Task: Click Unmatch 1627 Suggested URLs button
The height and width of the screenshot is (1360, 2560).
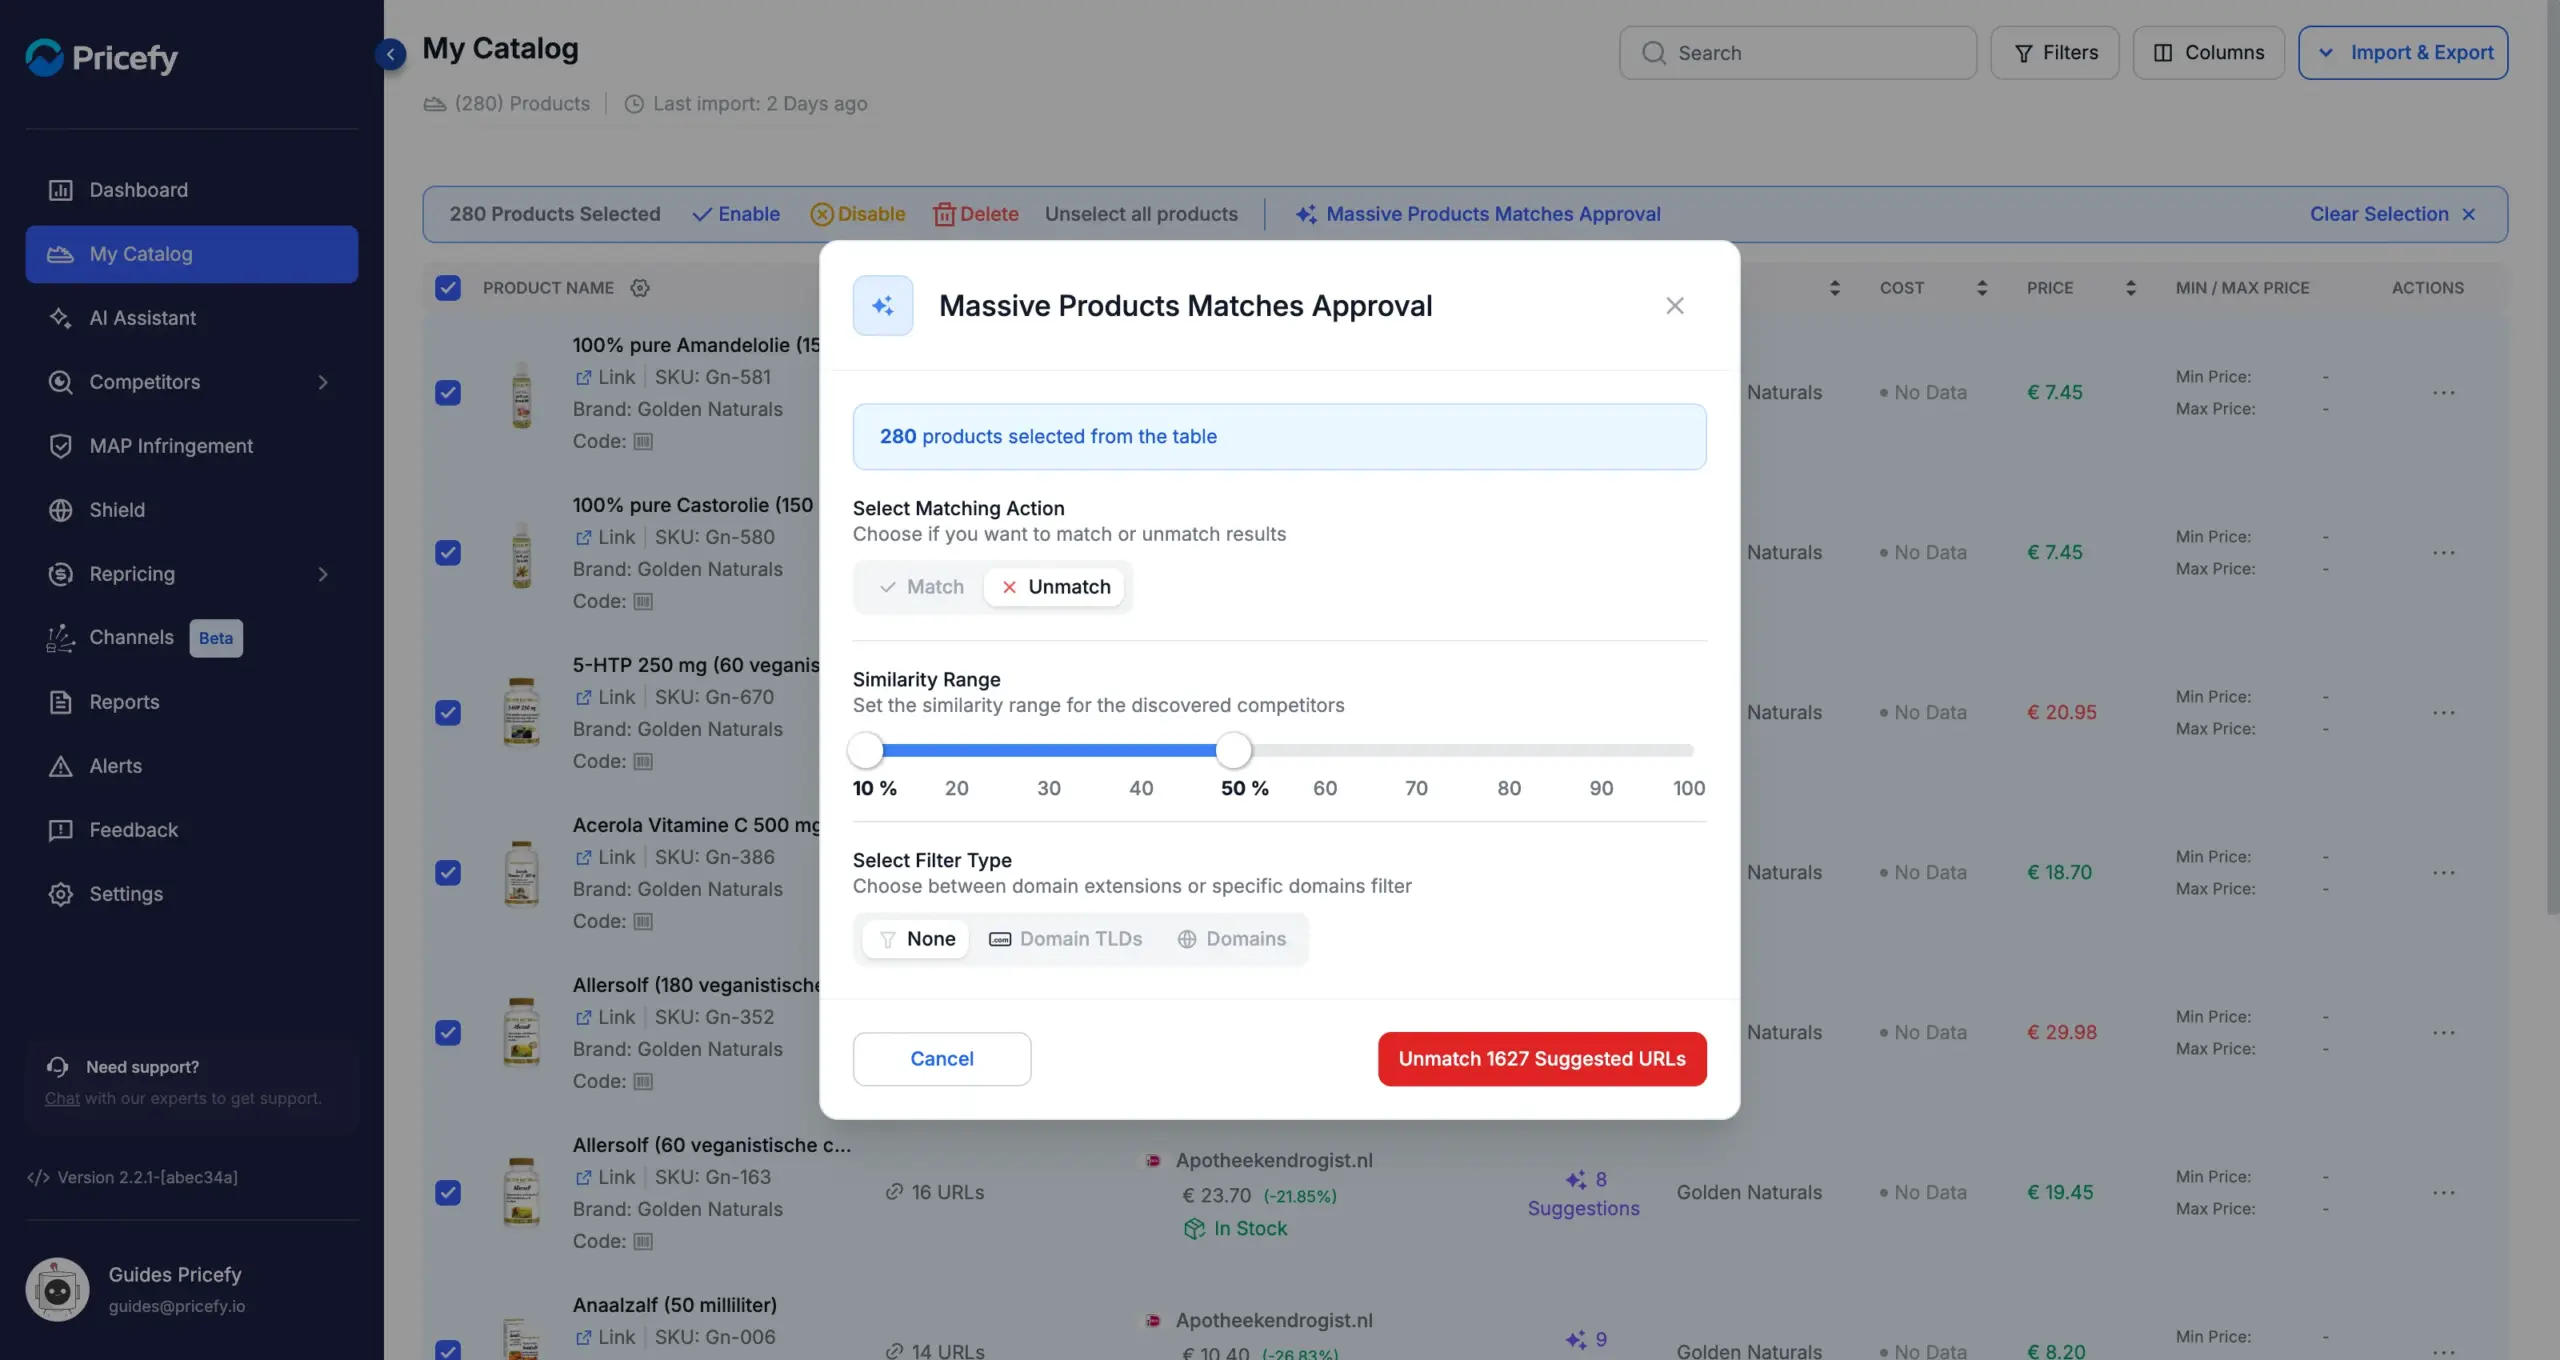Action: pyautogui.click(x=1542, y=1059)
